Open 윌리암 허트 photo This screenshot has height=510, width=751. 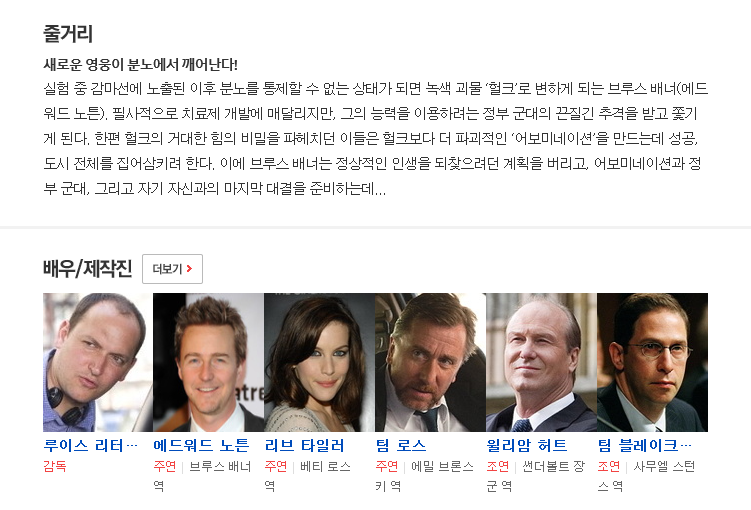pos(541,363)
